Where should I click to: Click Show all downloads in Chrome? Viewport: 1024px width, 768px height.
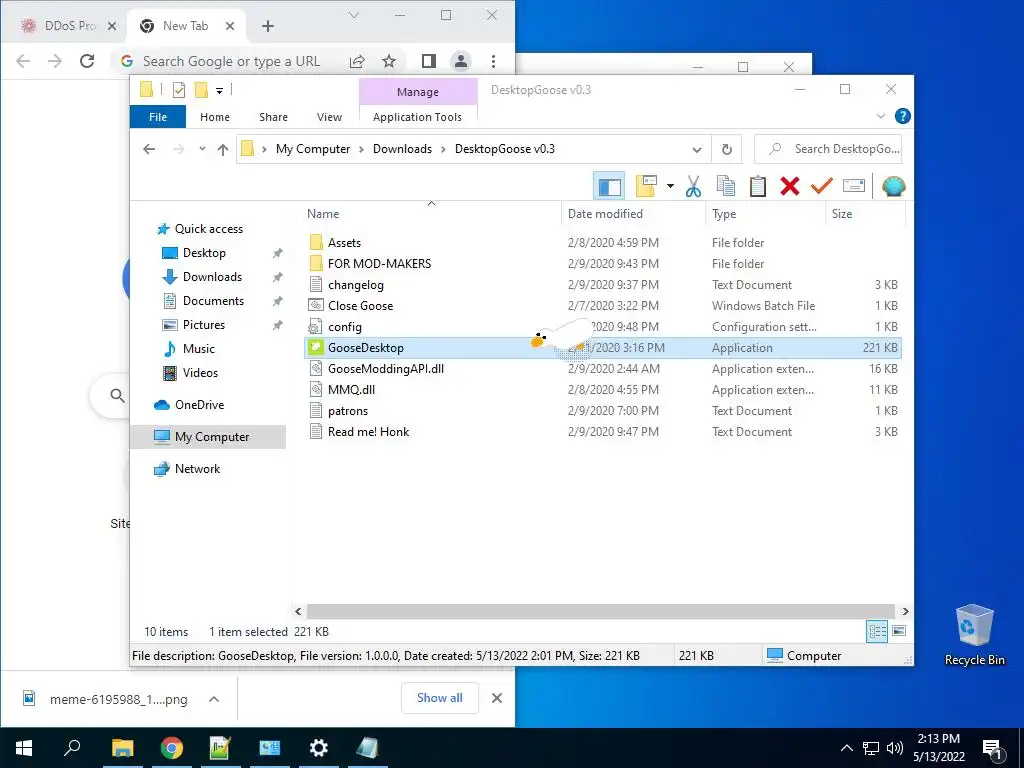440,698
